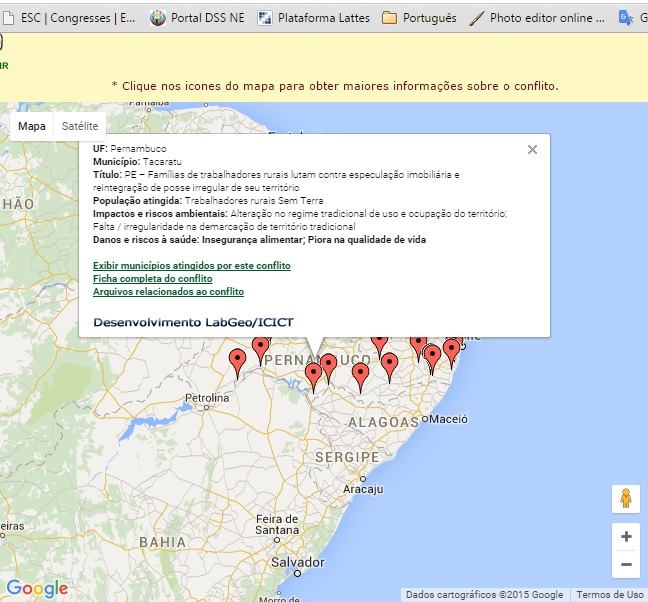Open the Português bookmarks folder

click(419, 18)
